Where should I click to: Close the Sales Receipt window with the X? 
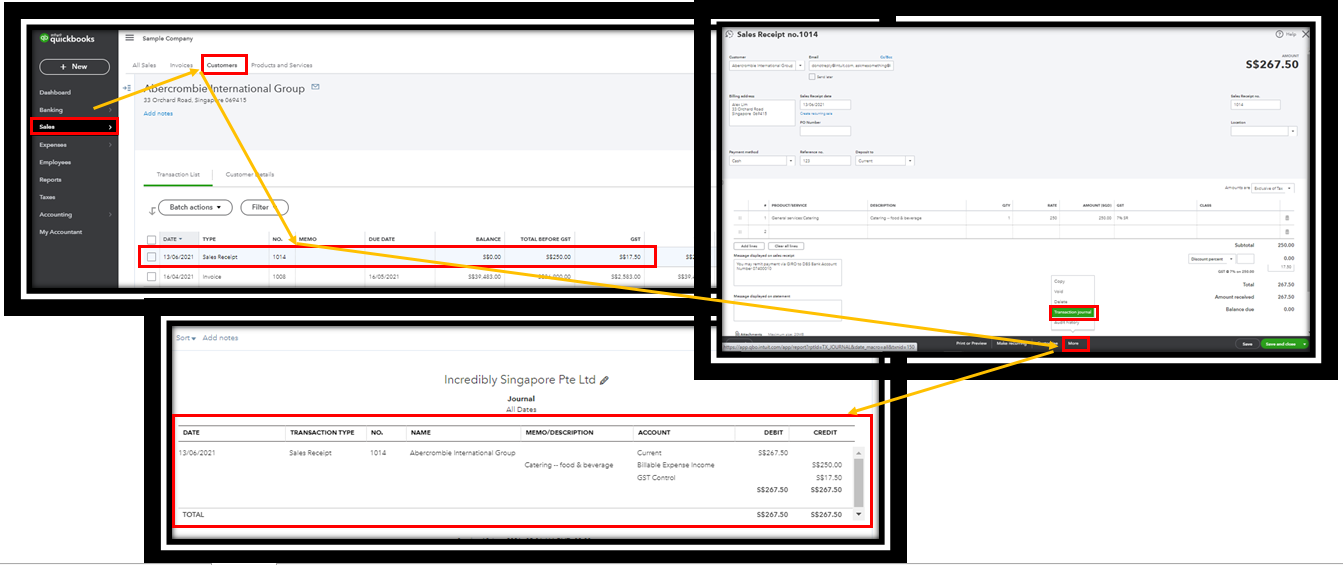1305,34
